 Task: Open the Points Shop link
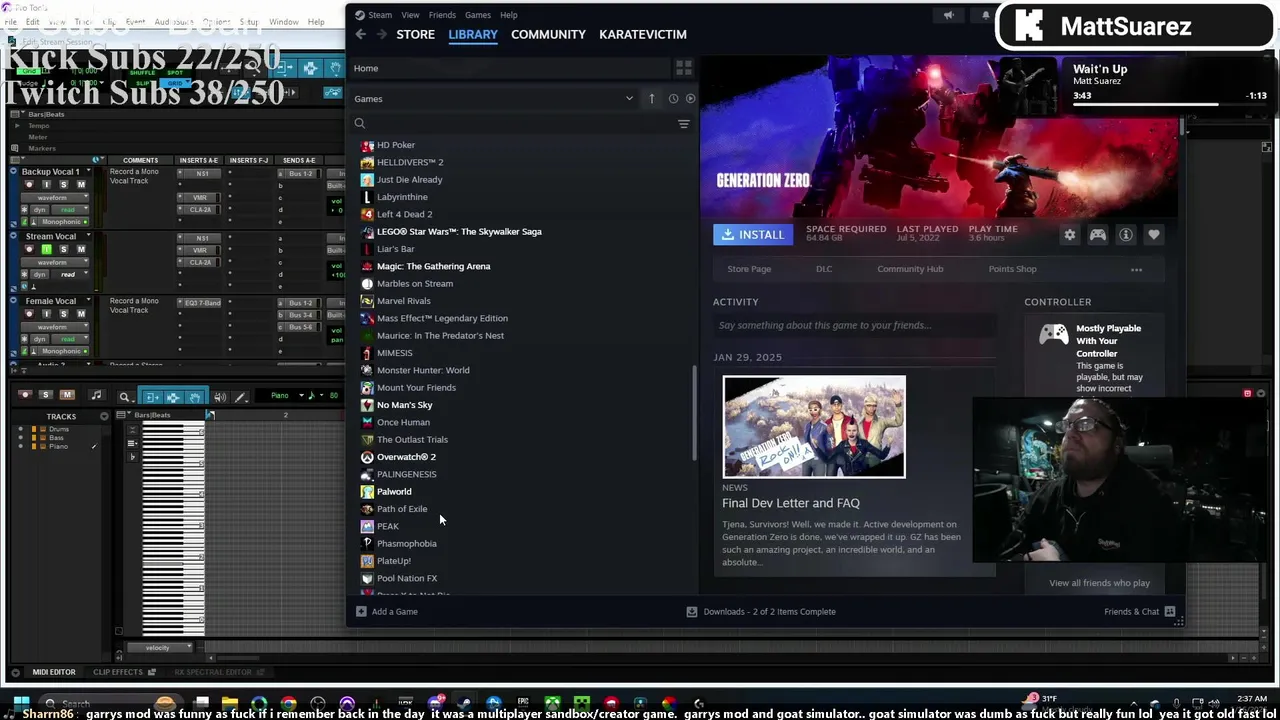[1012, 269]
